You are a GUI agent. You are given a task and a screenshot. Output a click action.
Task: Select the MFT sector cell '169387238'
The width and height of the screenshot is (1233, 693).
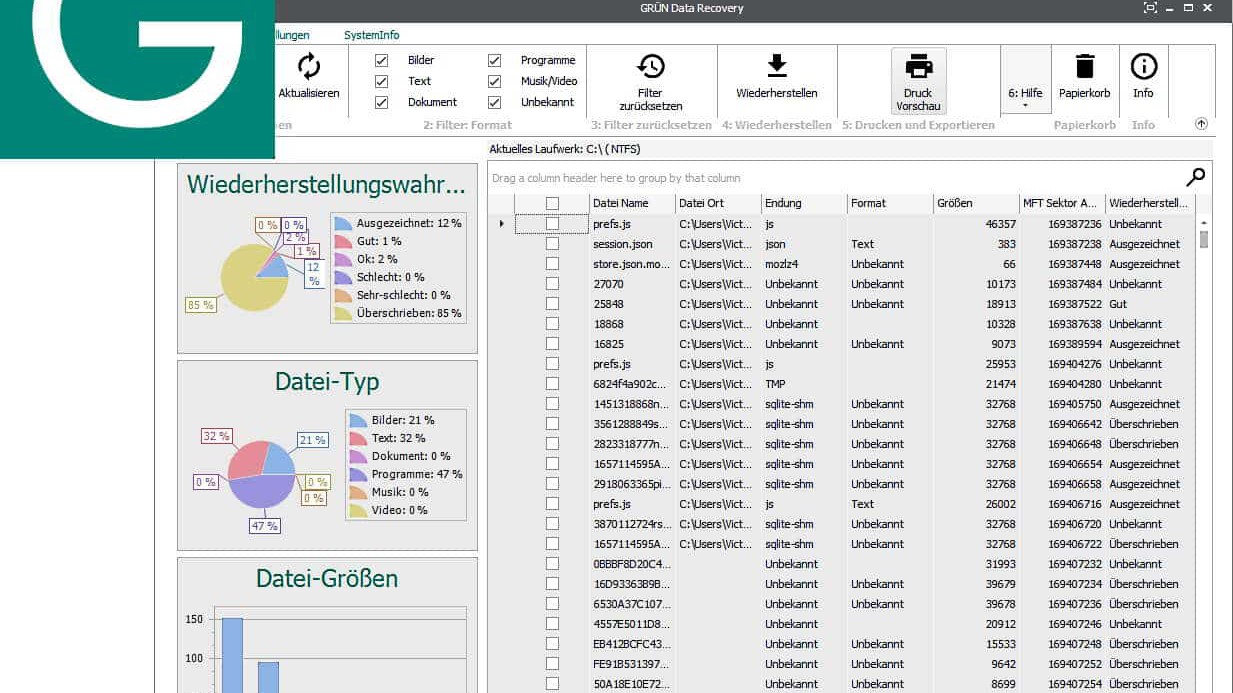pyautogui.click(x=1062, y=244)
